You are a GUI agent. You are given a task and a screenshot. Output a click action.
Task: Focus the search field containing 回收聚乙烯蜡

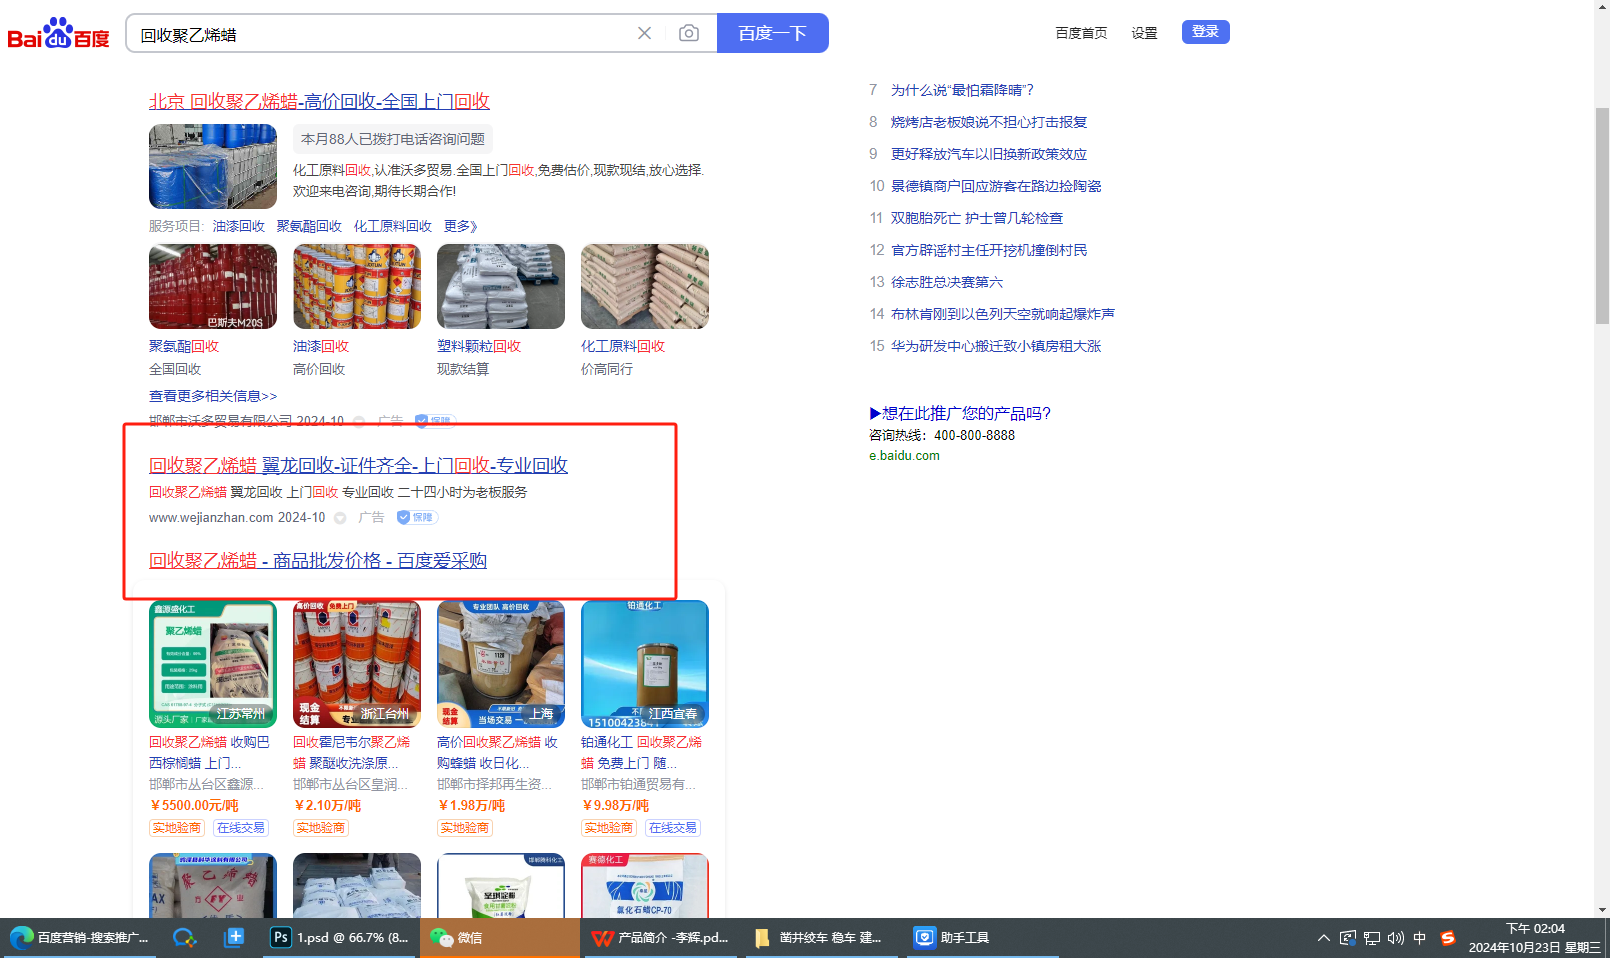[x=380, y=34]
